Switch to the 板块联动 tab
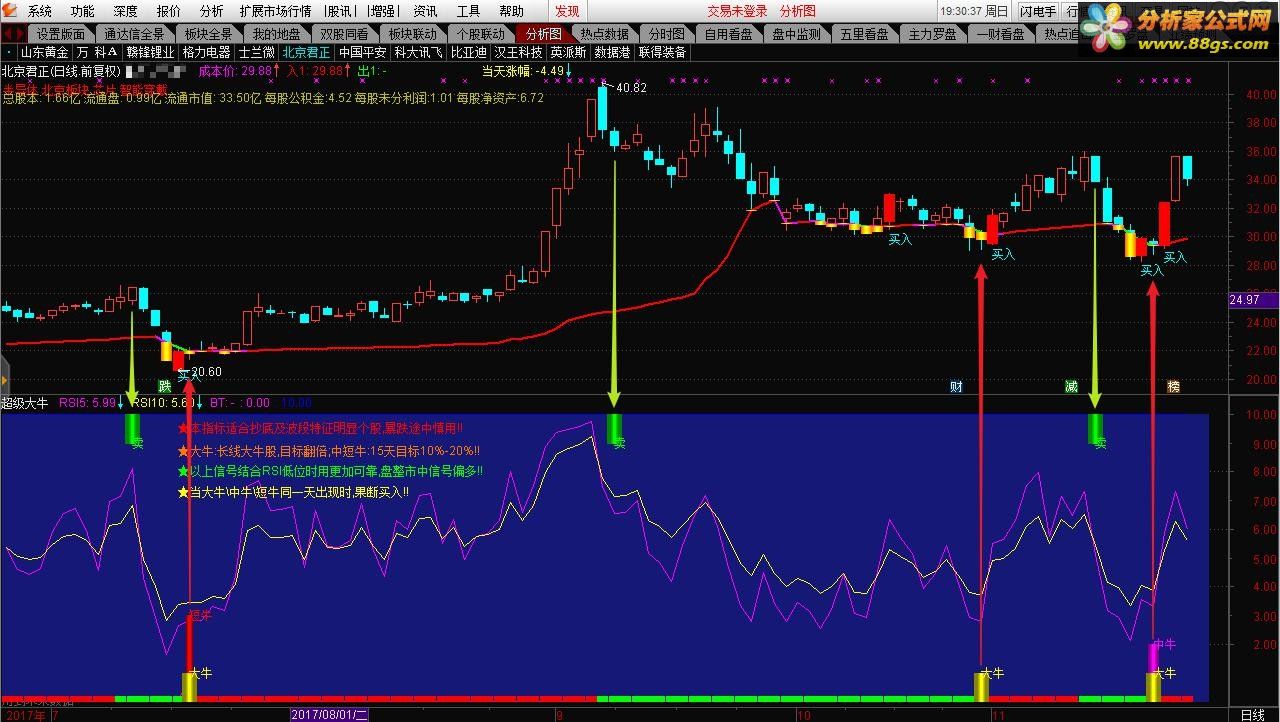1280x722 pixels. coord(412,34)
